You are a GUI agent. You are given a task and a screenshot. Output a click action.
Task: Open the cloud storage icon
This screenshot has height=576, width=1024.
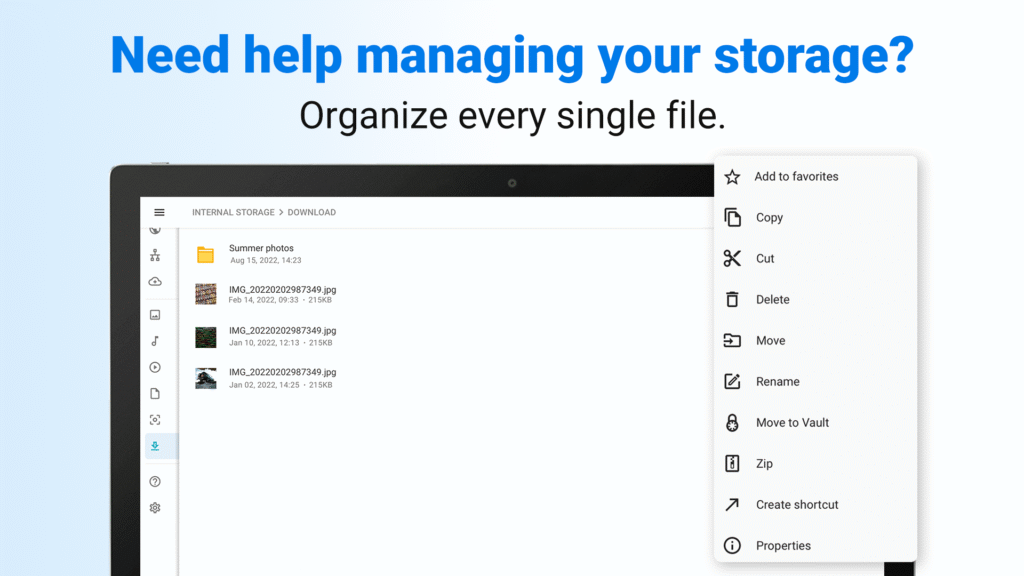point(156,281)
